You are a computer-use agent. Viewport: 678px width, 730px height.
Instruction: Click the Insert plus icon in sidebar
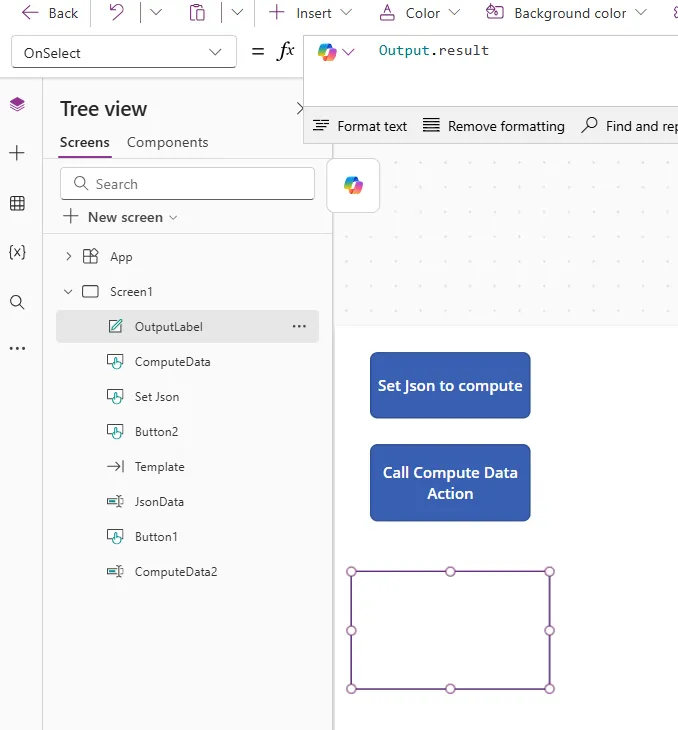pos(17,153)
